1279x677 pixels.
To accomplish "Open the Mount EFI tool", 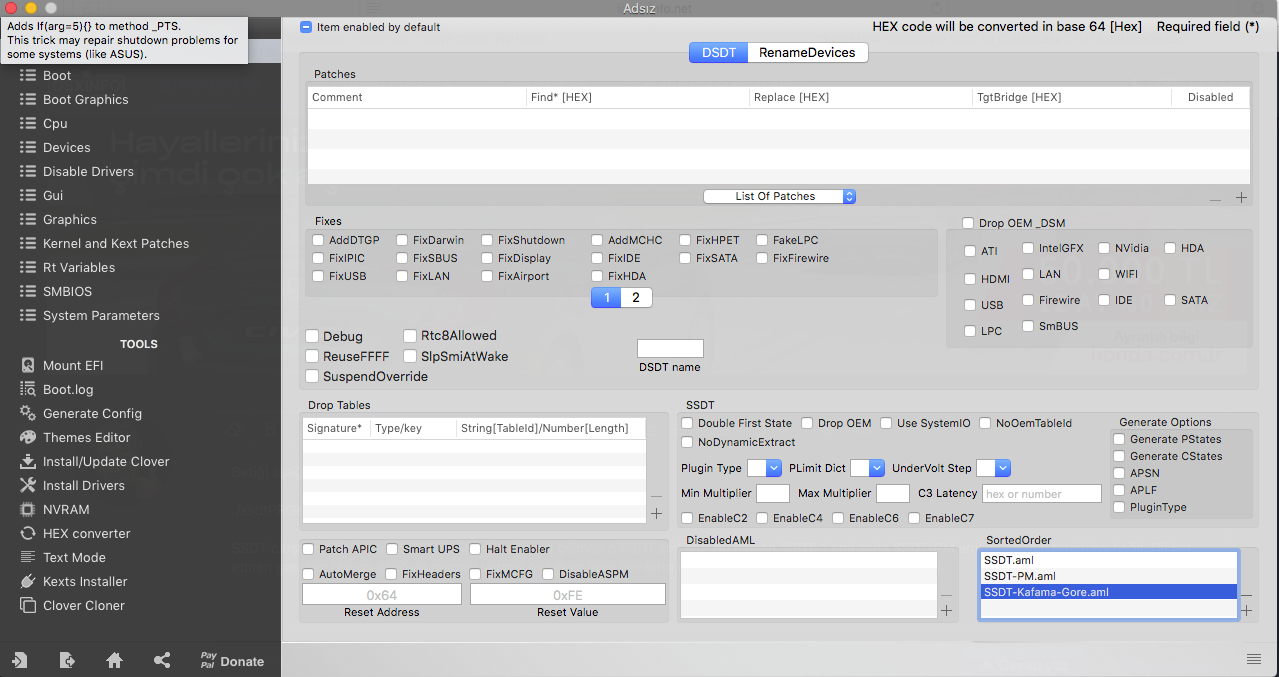I will (72, 366).
